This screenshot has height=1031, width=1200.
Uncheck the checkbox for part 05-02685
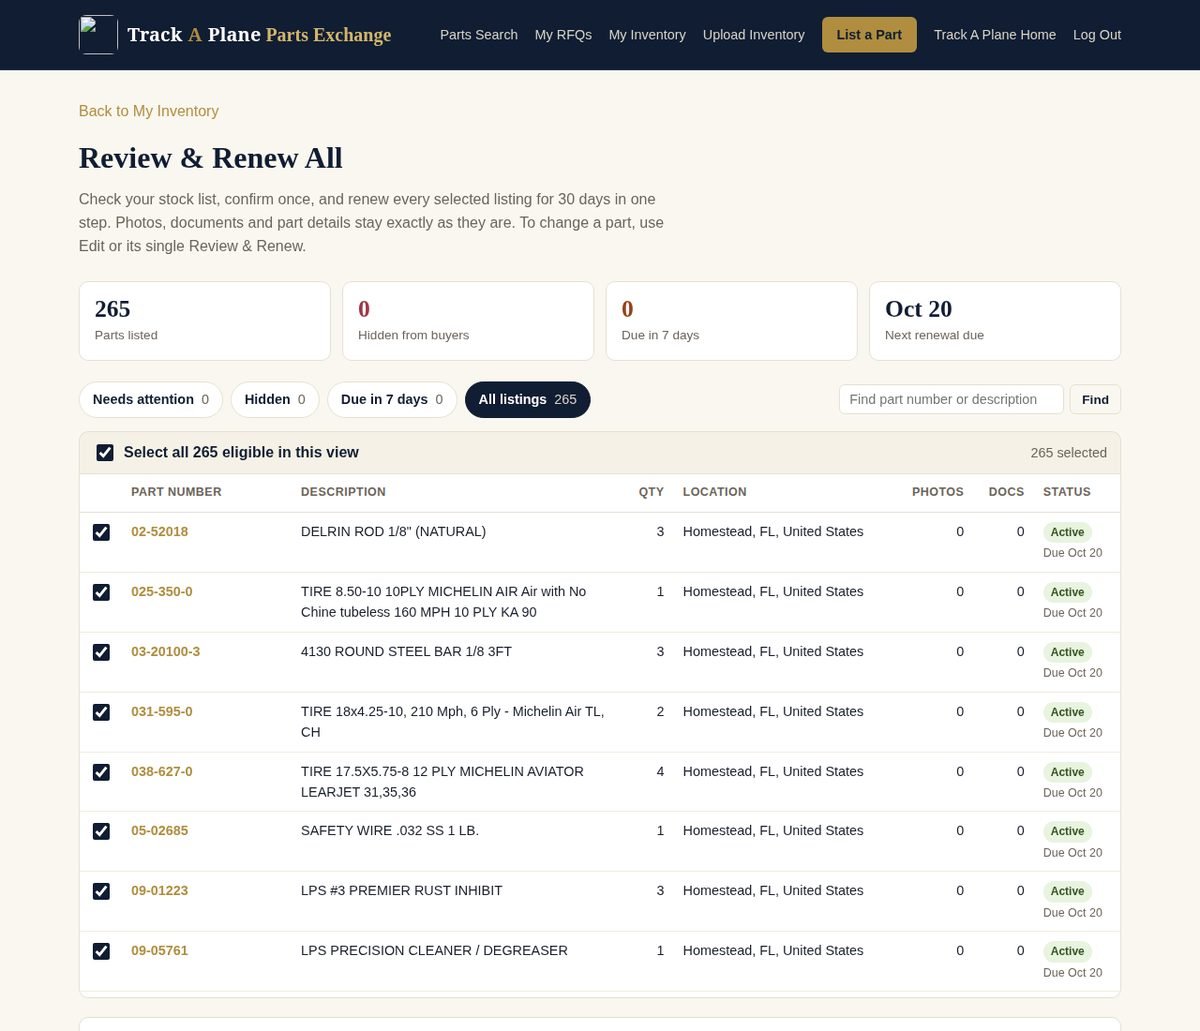101,831
